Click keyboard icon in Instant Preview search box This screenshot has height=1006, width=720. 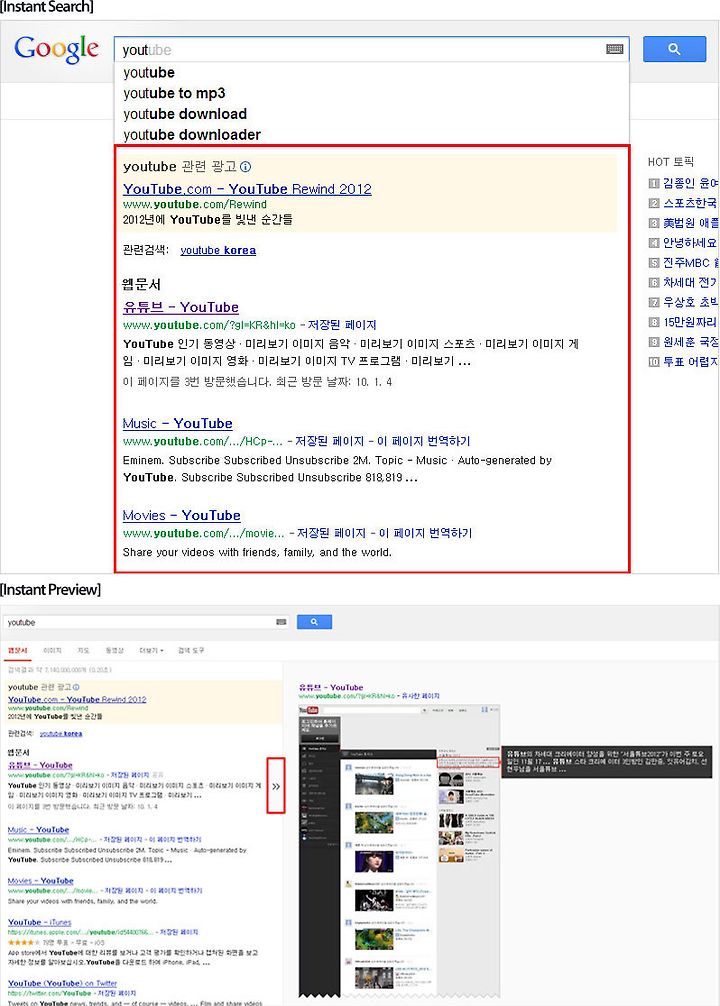(281, 622)
